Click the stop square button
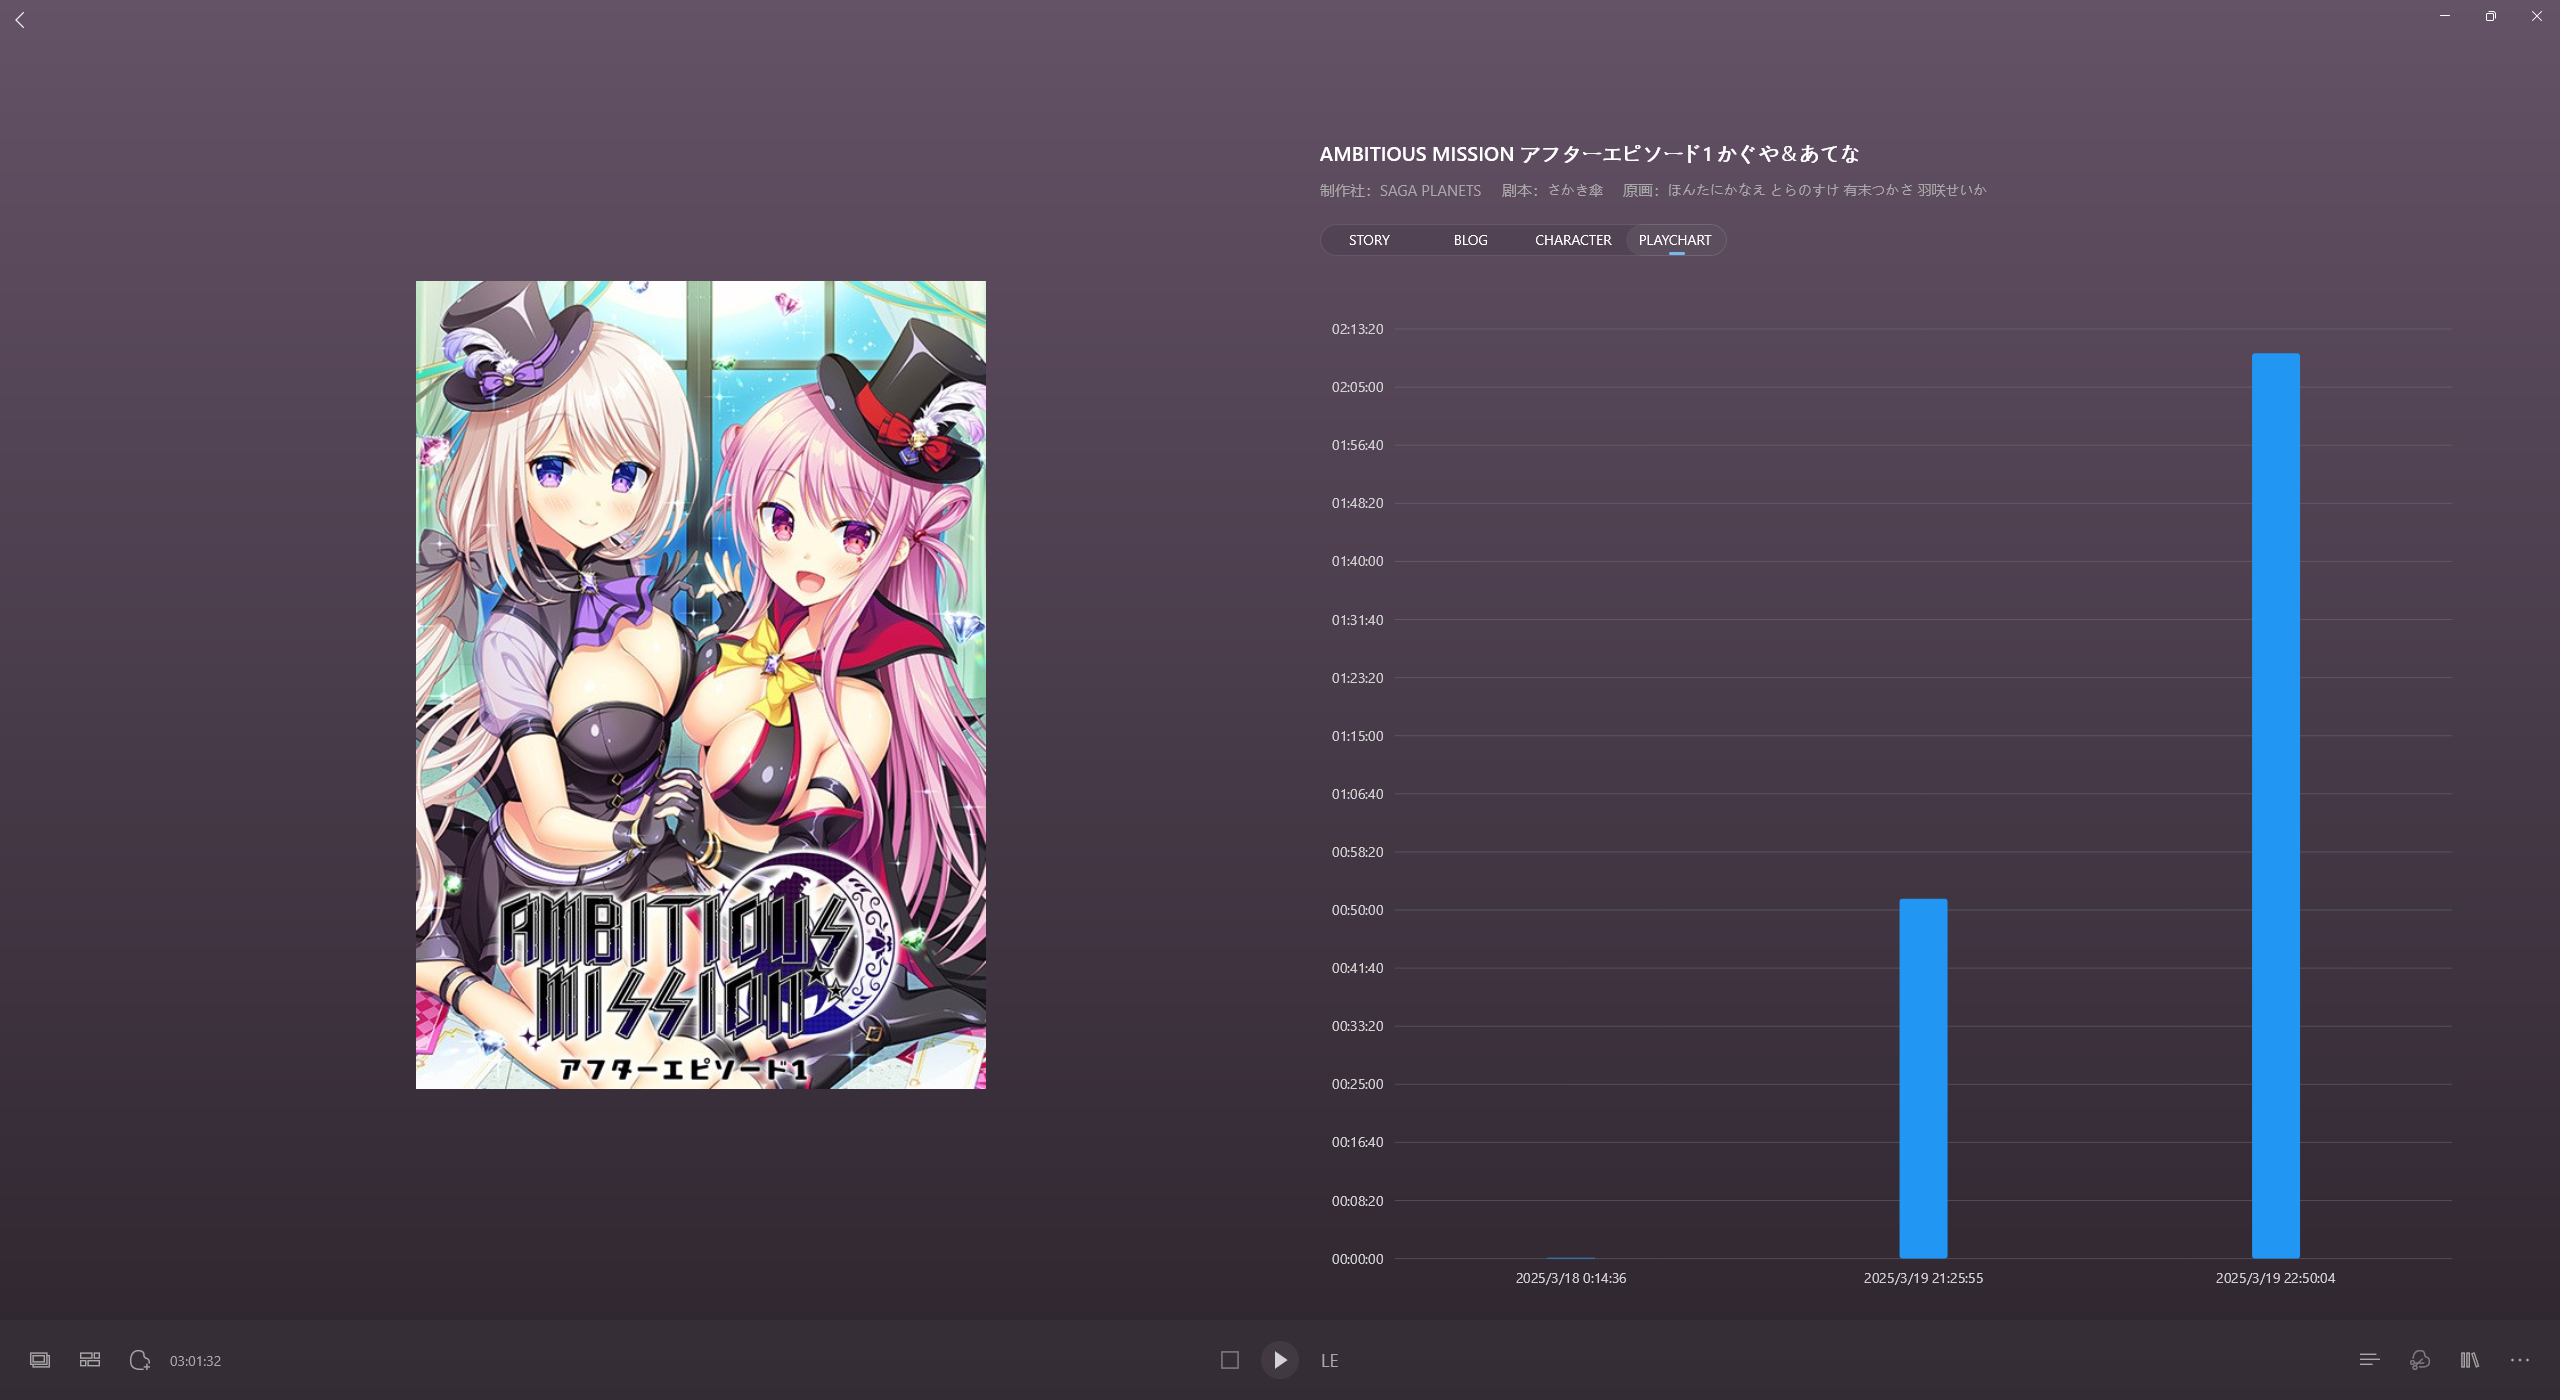 [1230, 1360]
